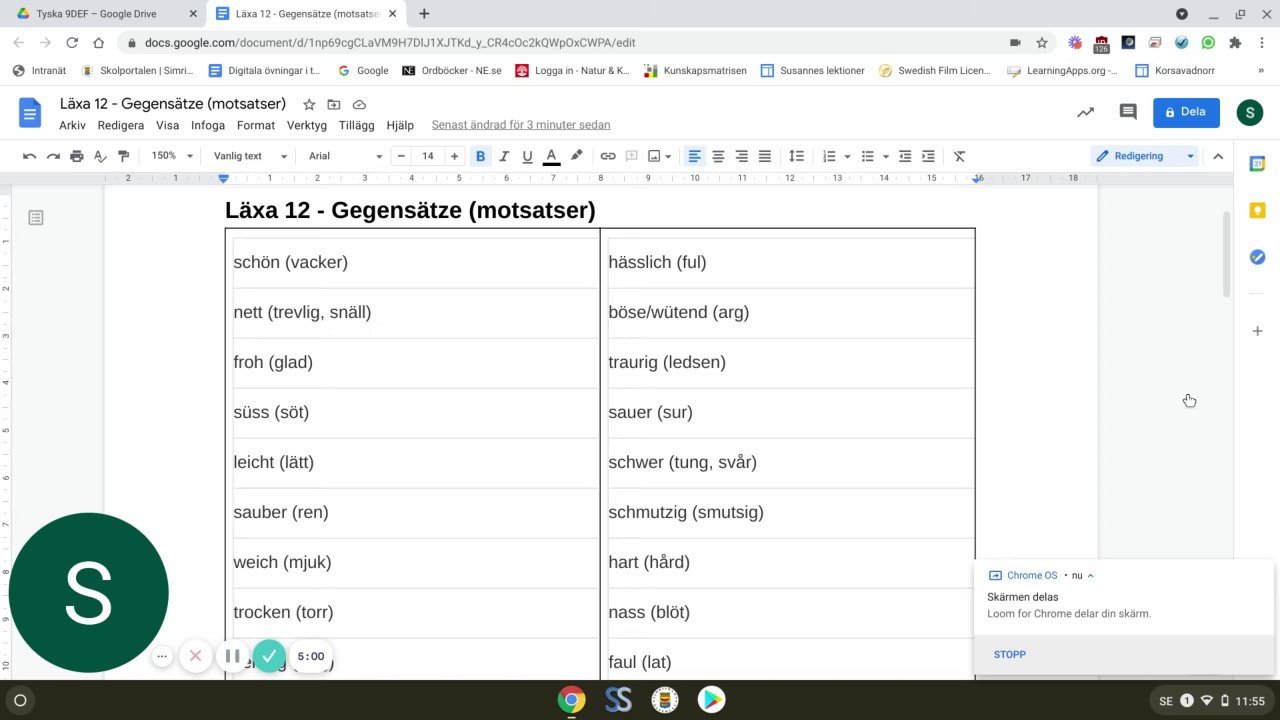Toggle the numbered list
This screenshot has height=720, width=1280.
point(829,156)
